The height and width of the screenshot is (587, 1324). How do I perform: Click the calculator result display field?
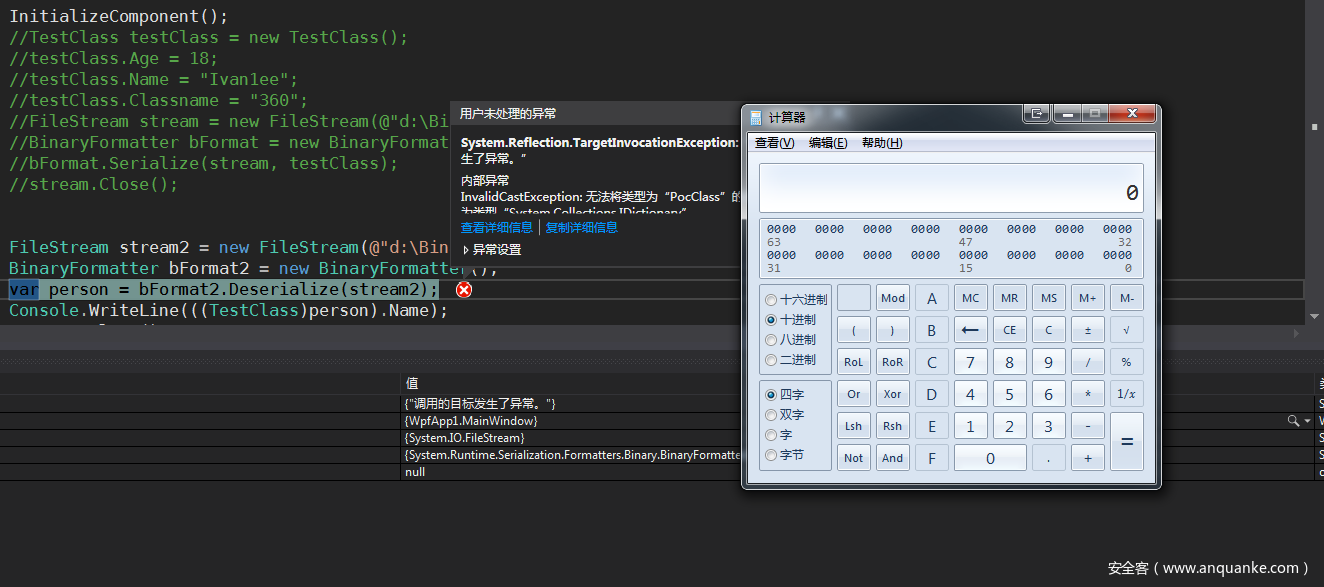[950, 189]
